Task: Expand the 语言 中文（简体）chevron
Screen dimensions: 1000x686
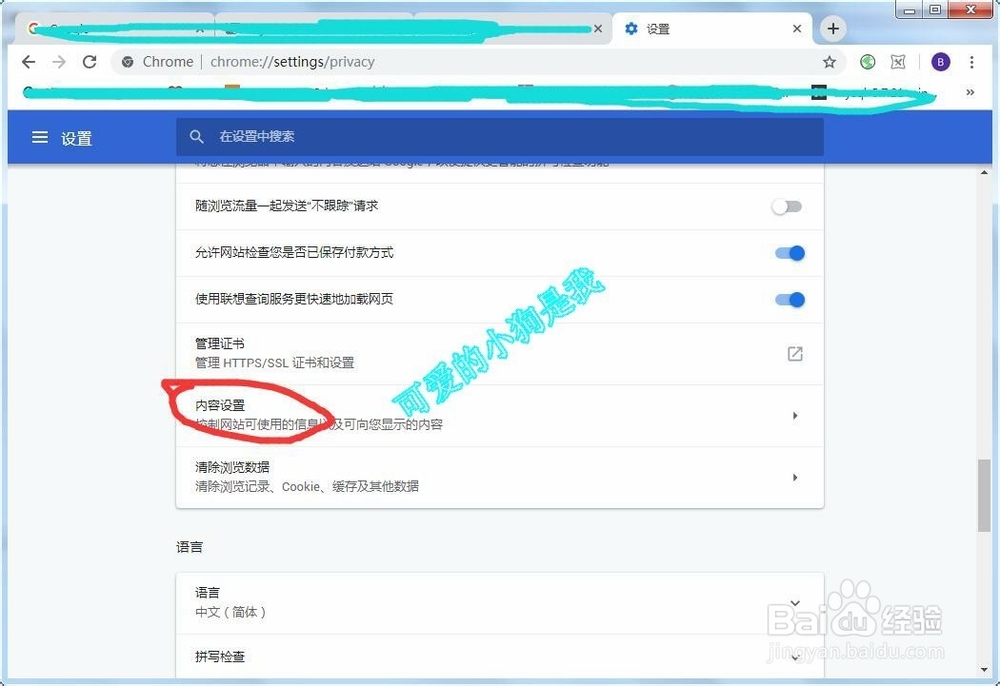Action: pyautogui.click(x=795, y=602)
